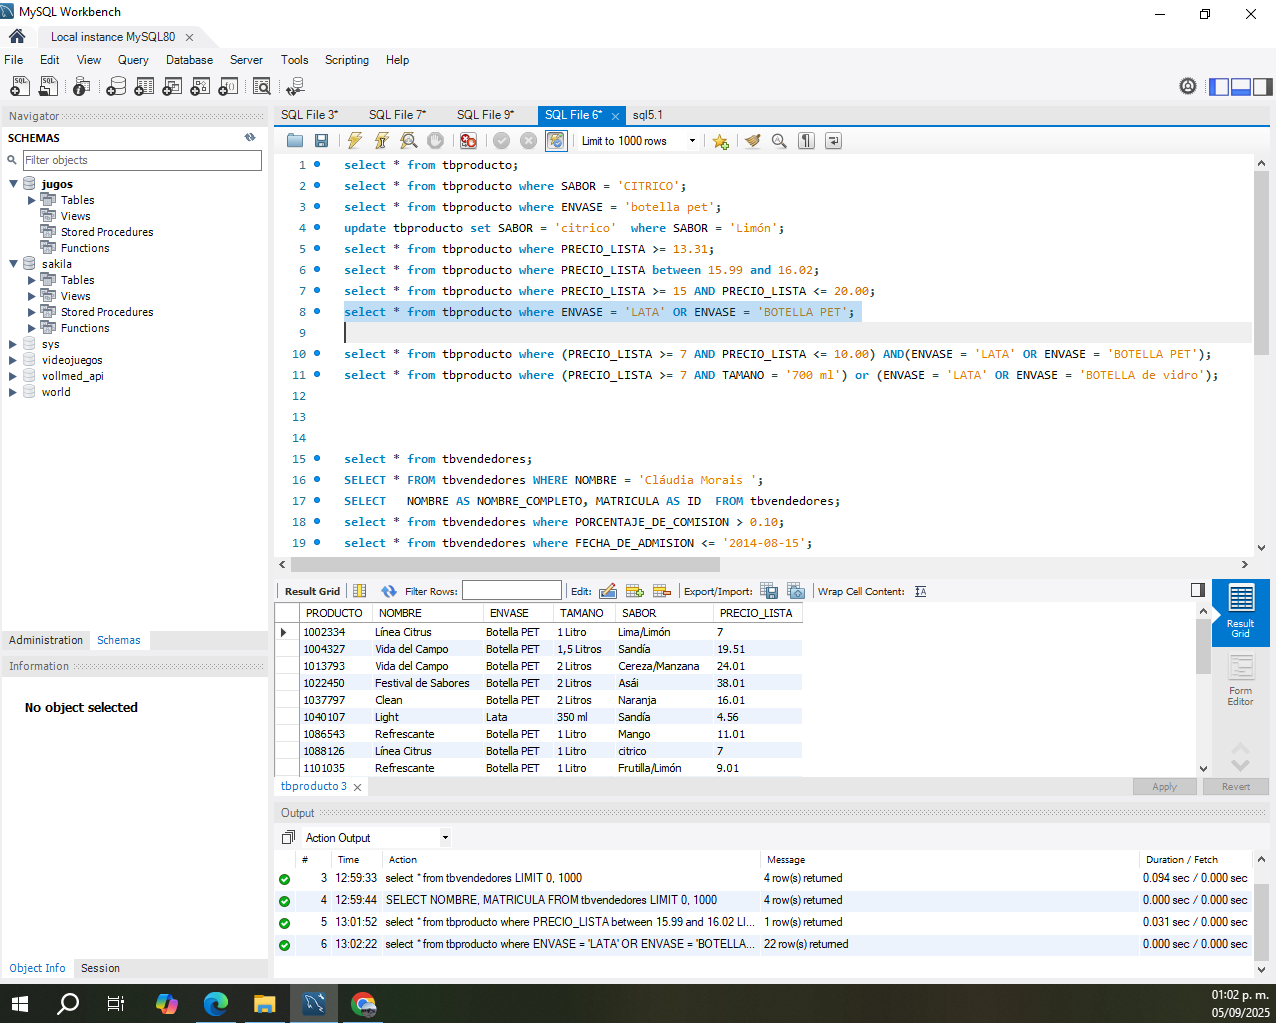Commit the current transaction icon
Viewport: 1276px width, 1023px height.
(x=501, y=141)
